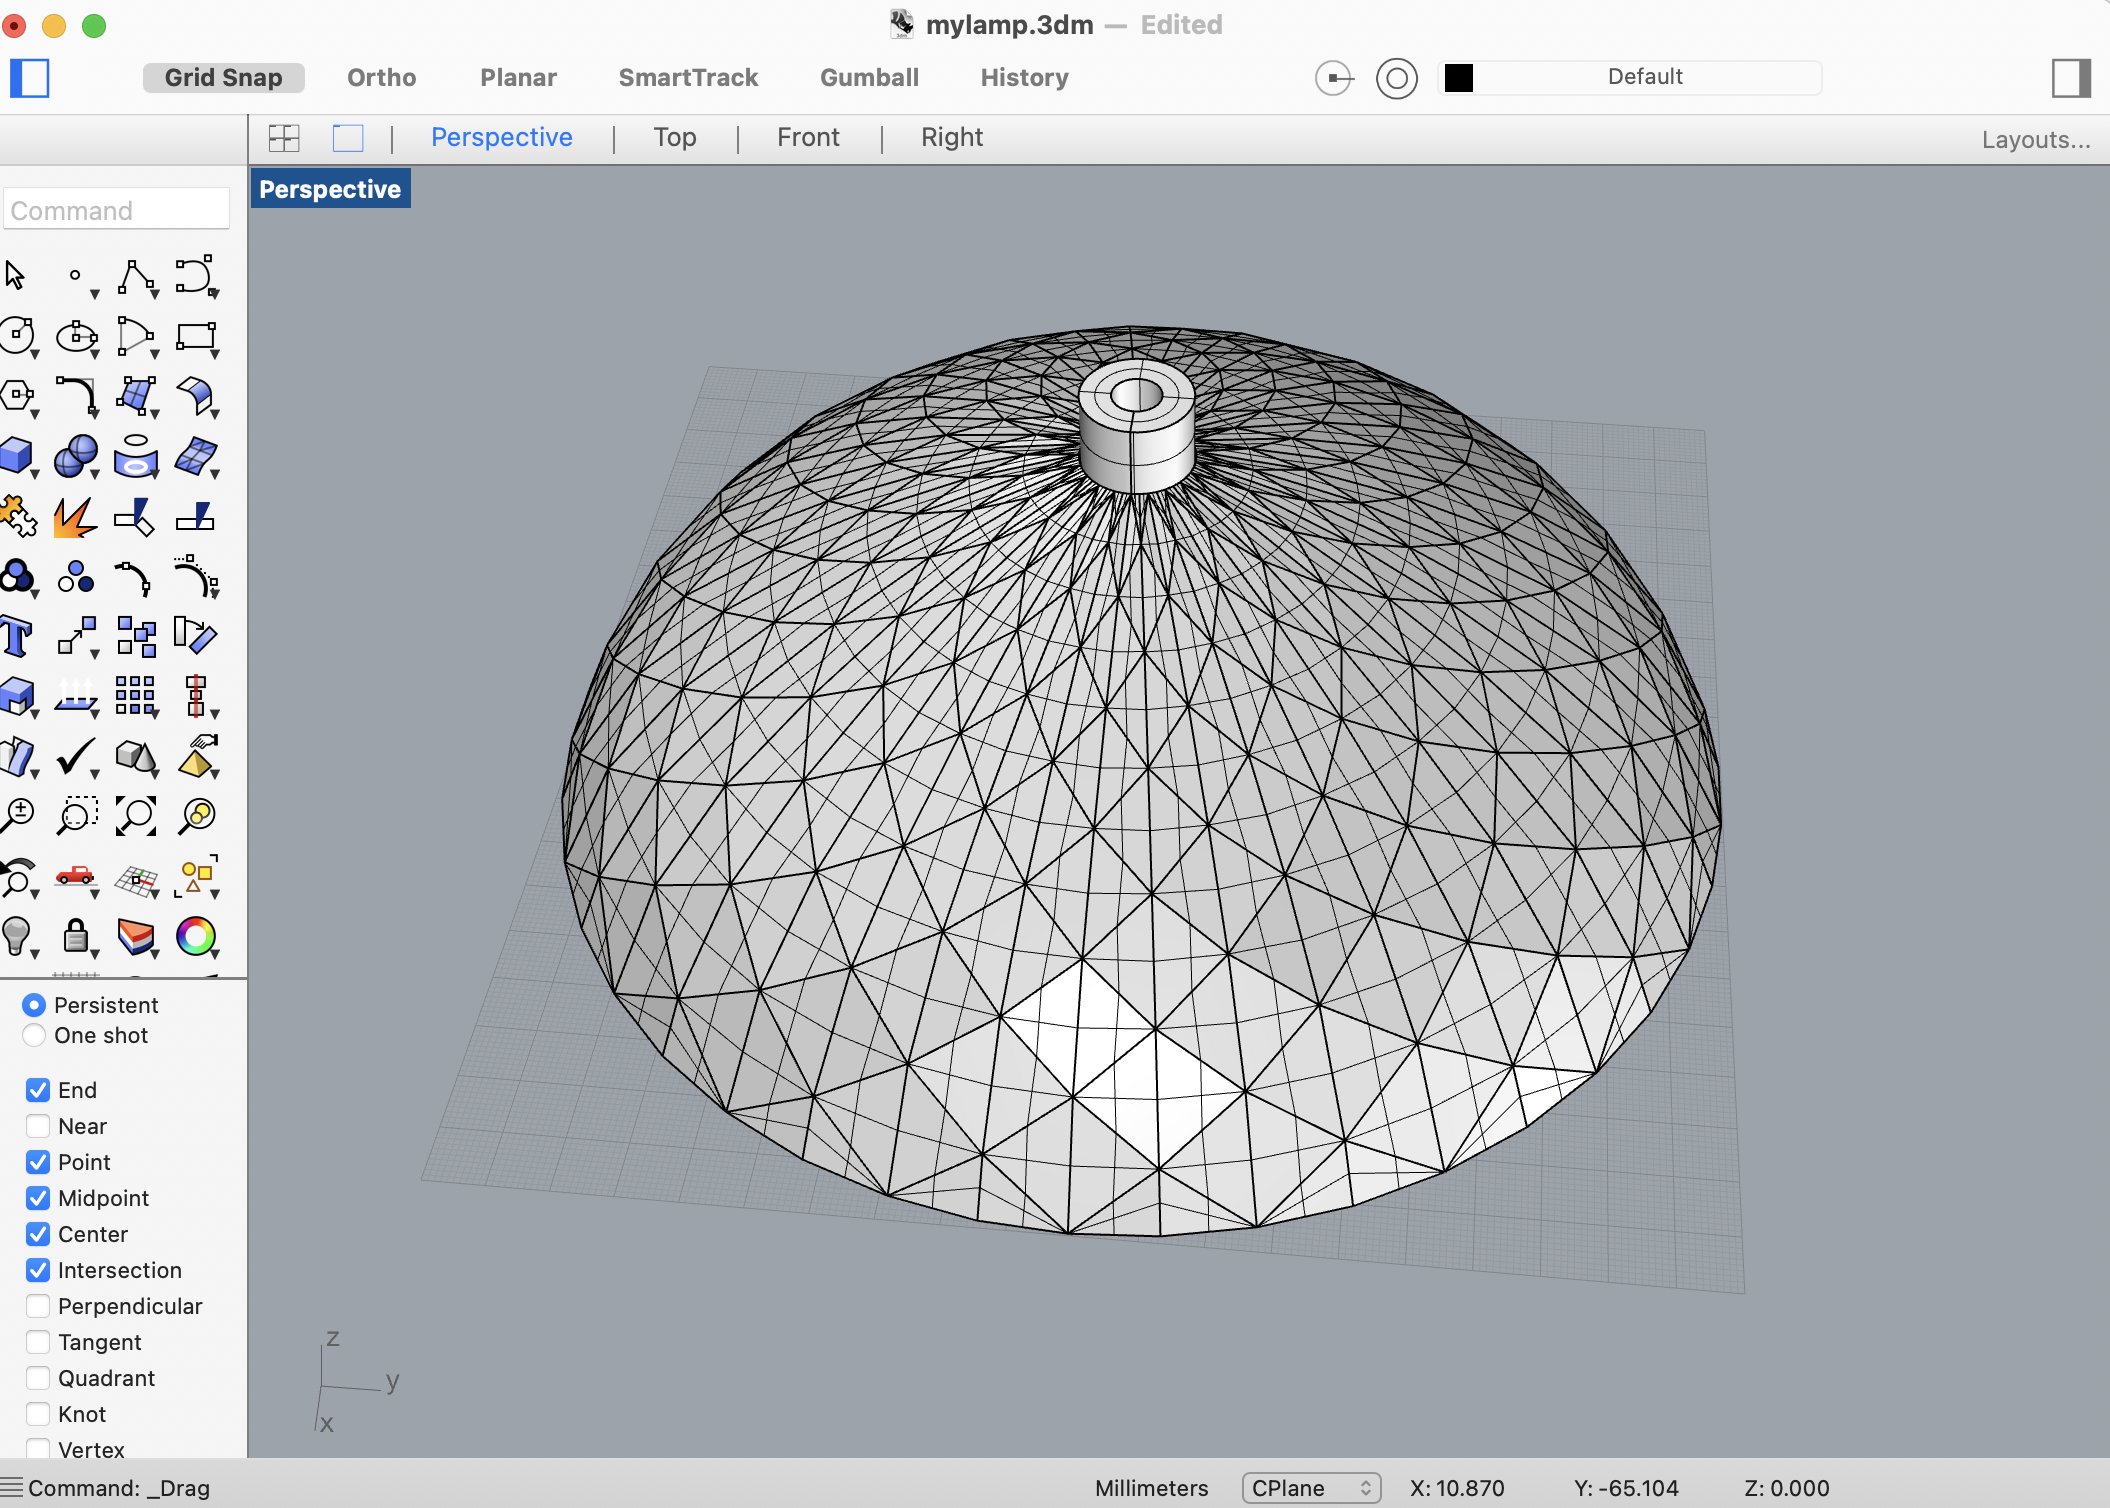This screenshot has height=1508, width=2110.
Task: Switch to the Perspective view tab
Action: point(502,137)
